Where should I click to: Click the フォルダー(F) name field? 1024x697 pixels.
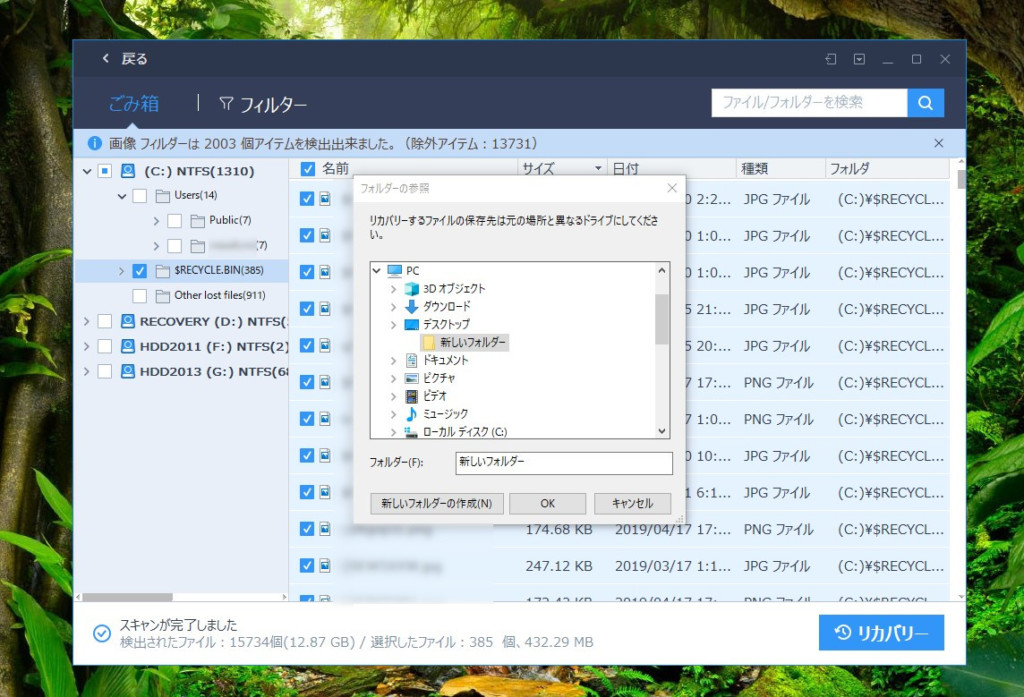pos(564,462)
